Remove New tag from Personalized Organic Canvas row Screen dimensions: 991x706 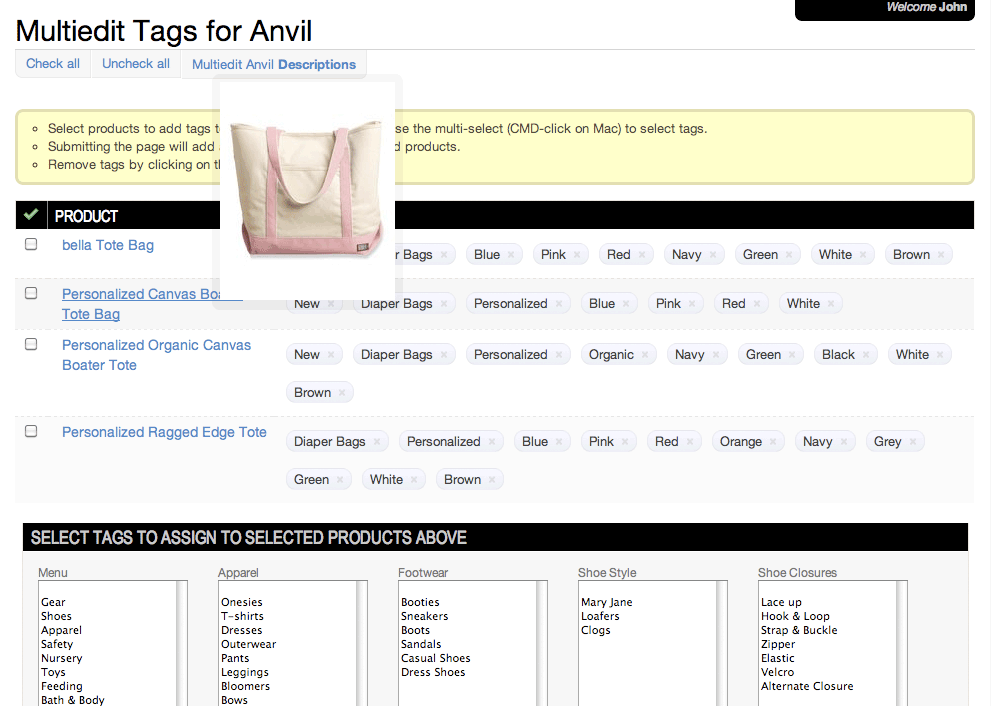click(329, 355)
